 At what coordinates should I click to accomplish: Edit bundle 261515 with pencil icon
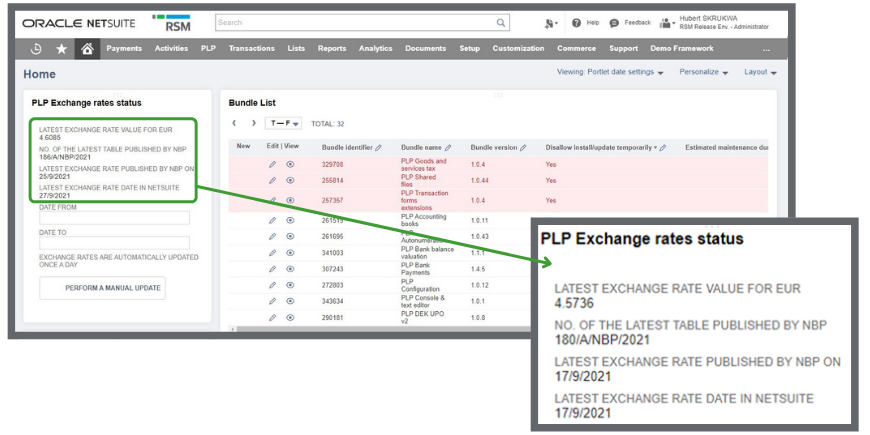pos(272,220)
